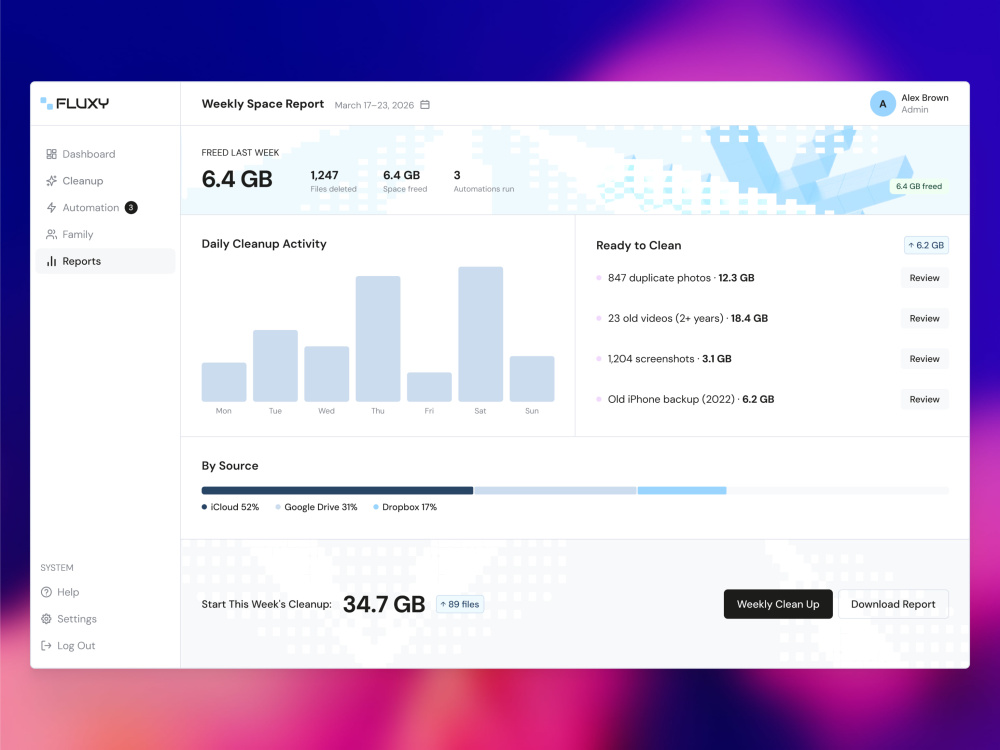
Task: Review the 23 old videos
Action: click(924, 318)
